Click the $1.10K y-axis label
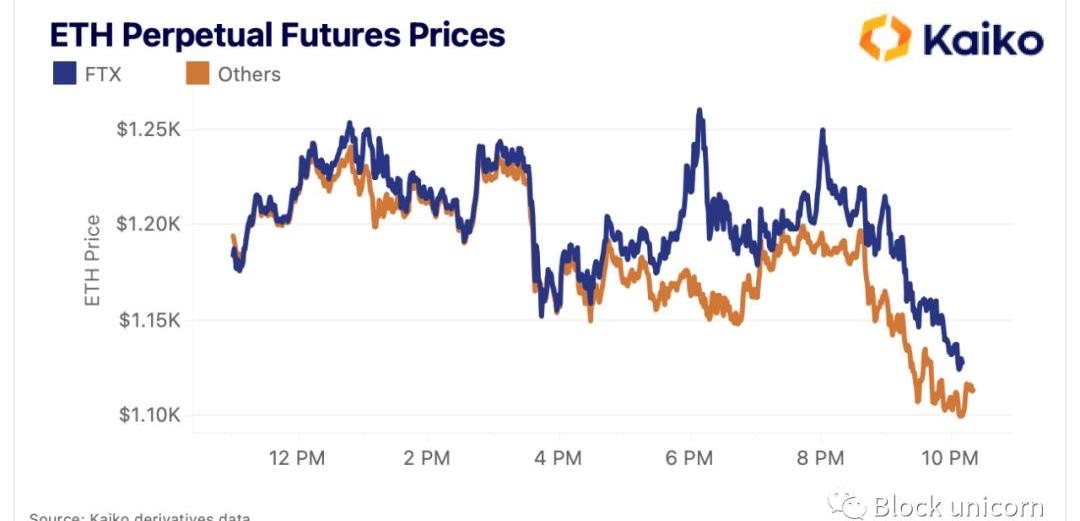The height and width of the screenshot is (521, 1080). (148, 415)
